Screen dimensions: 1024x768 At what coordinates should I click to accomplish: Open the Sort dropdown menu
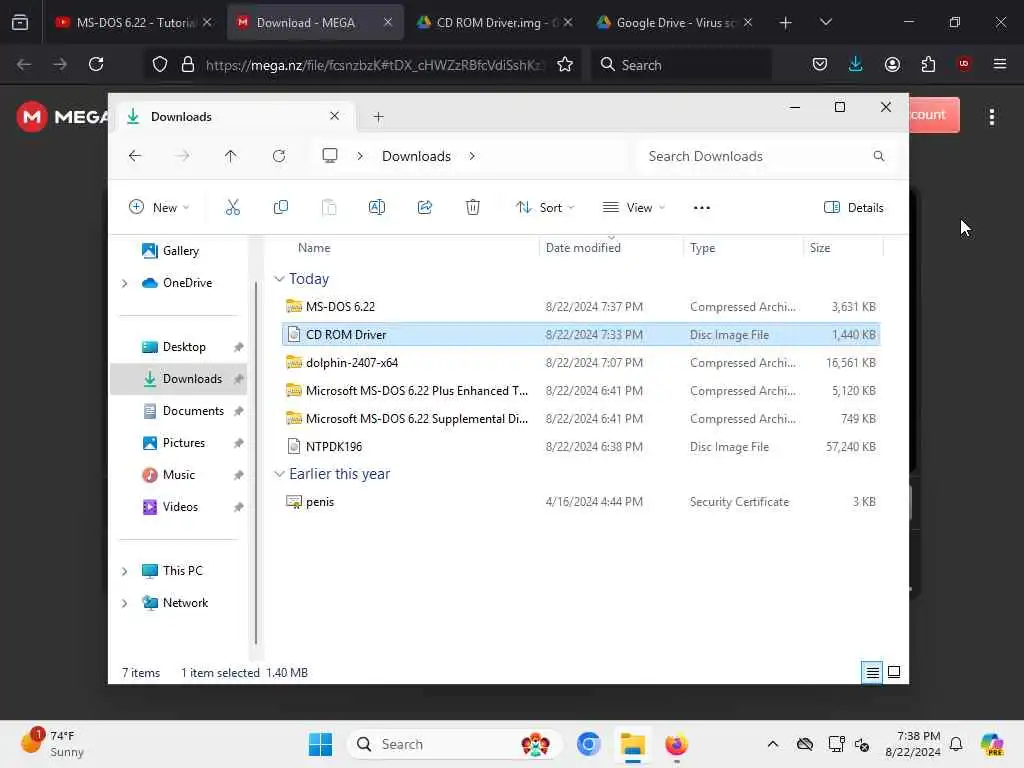coord(545,208)
